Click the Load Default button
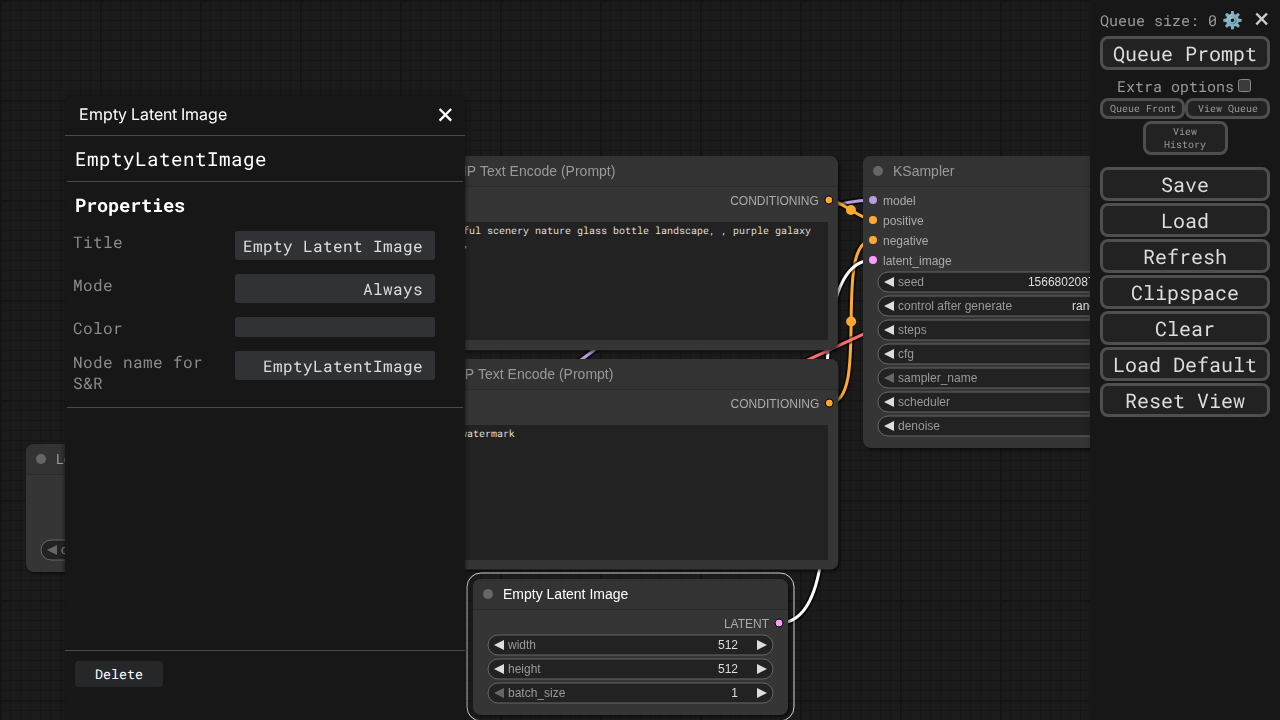The height and width of the screenshot is (720, 1280). pos(1185,364)
